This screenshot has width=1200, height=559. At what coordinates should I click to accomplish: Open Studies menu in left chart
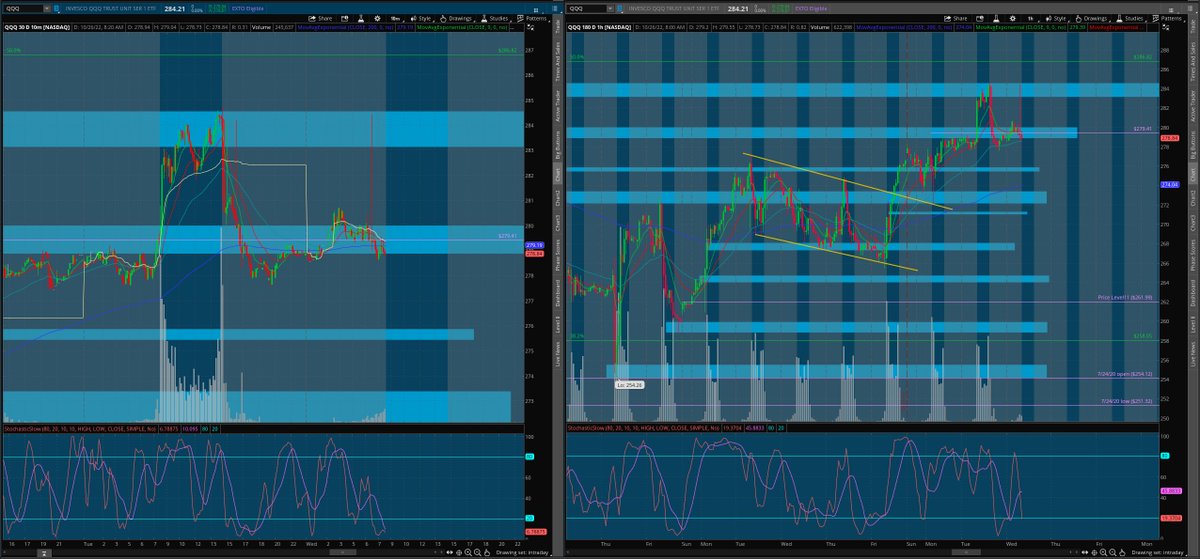[x=495, y=18]
